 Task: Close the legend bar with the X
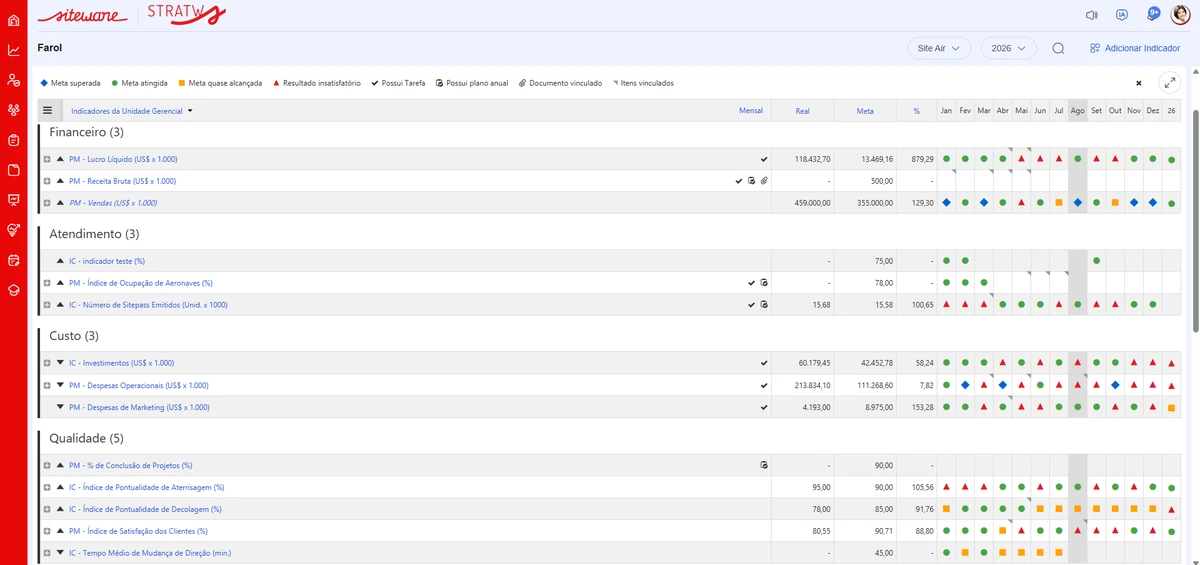tap(1138, 83)
